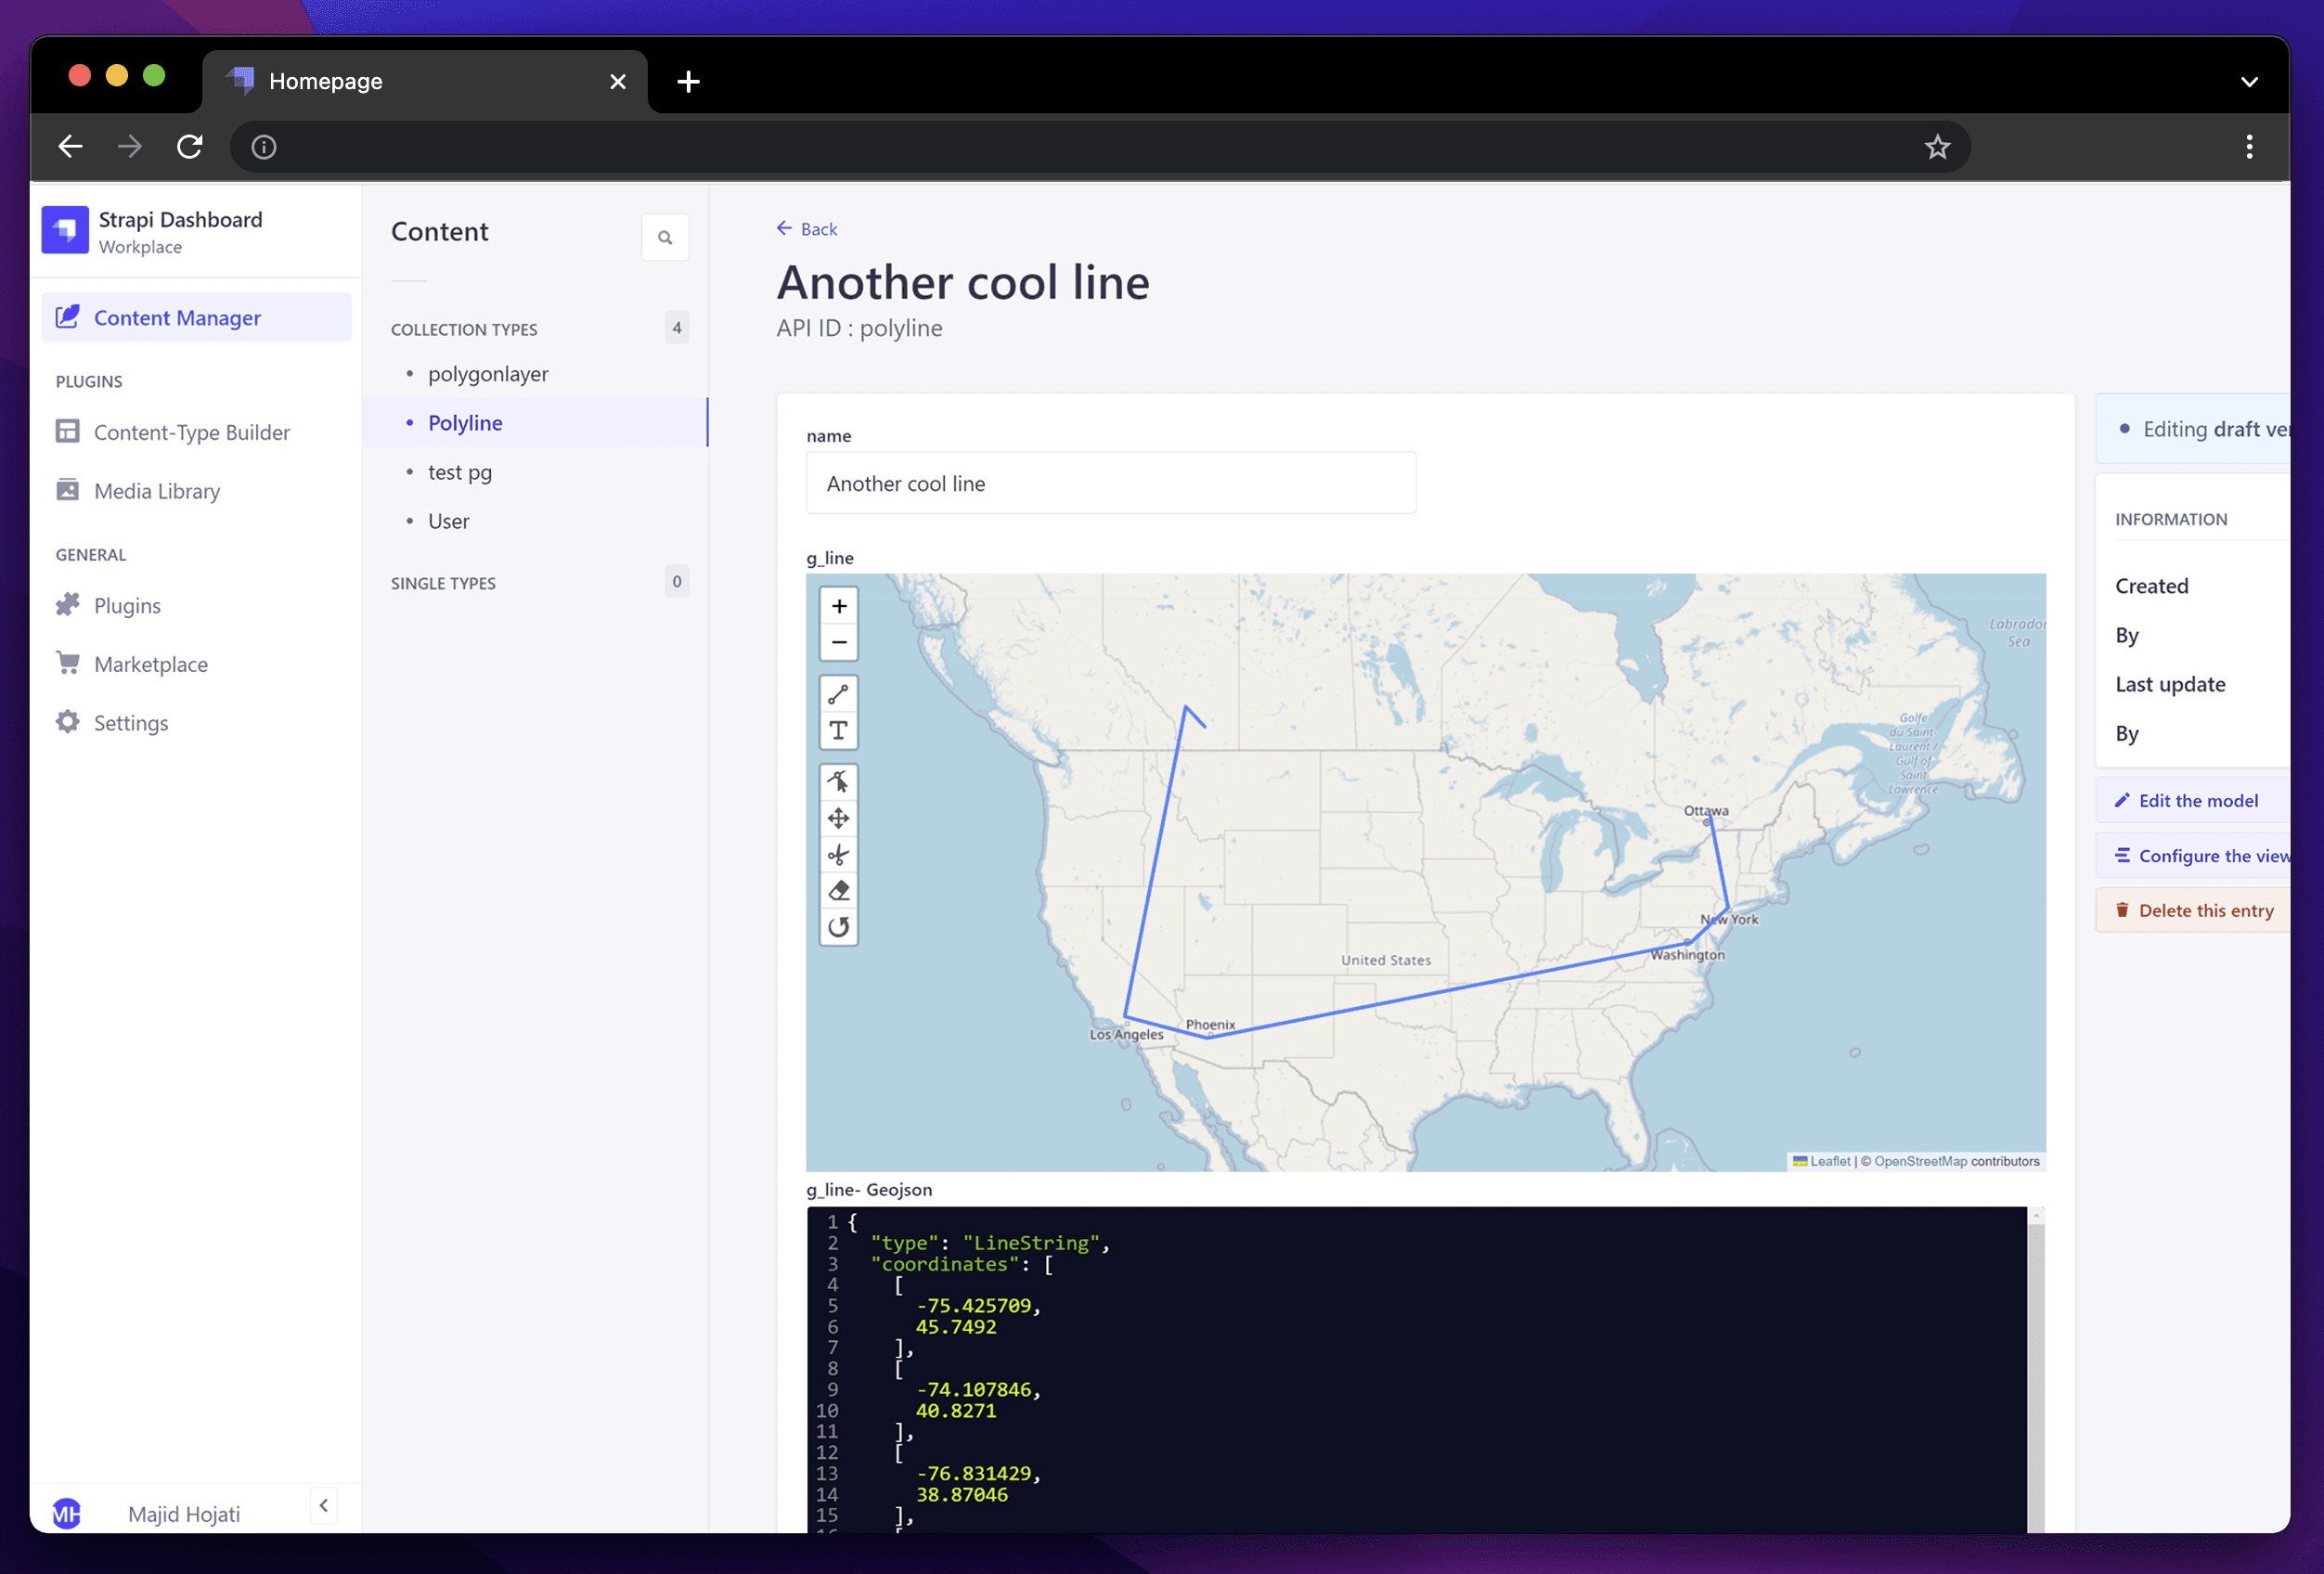Click the rotate layer tool

pos(838,927)
